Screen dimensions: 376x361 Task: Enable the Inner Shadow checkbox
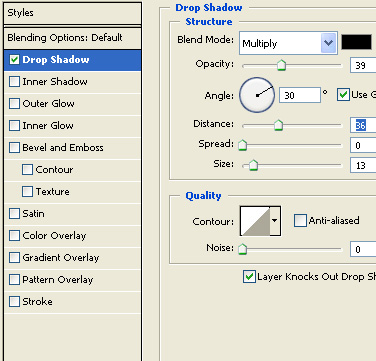pyautogui.click(x=14, y=82)
